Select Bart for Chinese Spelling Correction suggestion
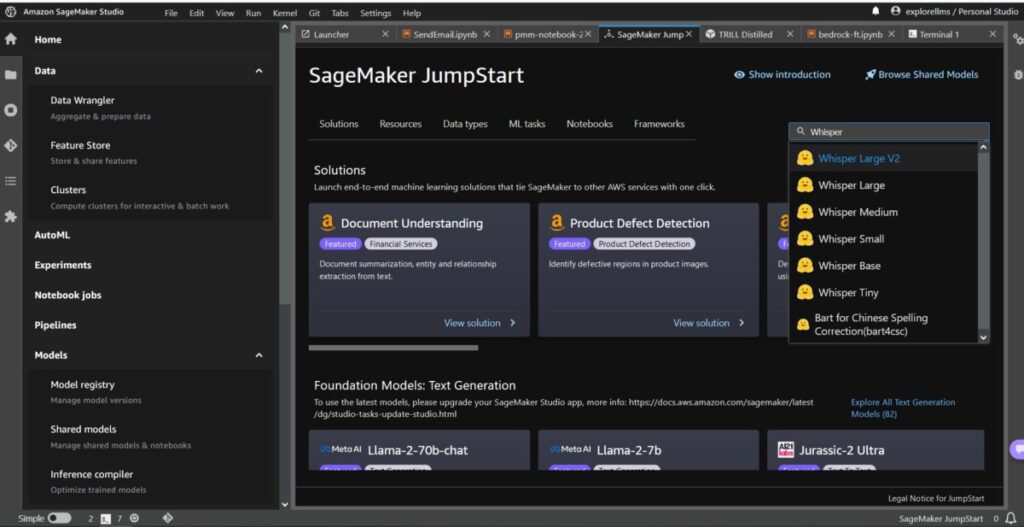Viewport: 1024px width, 527px height. [x=884, y=325]
